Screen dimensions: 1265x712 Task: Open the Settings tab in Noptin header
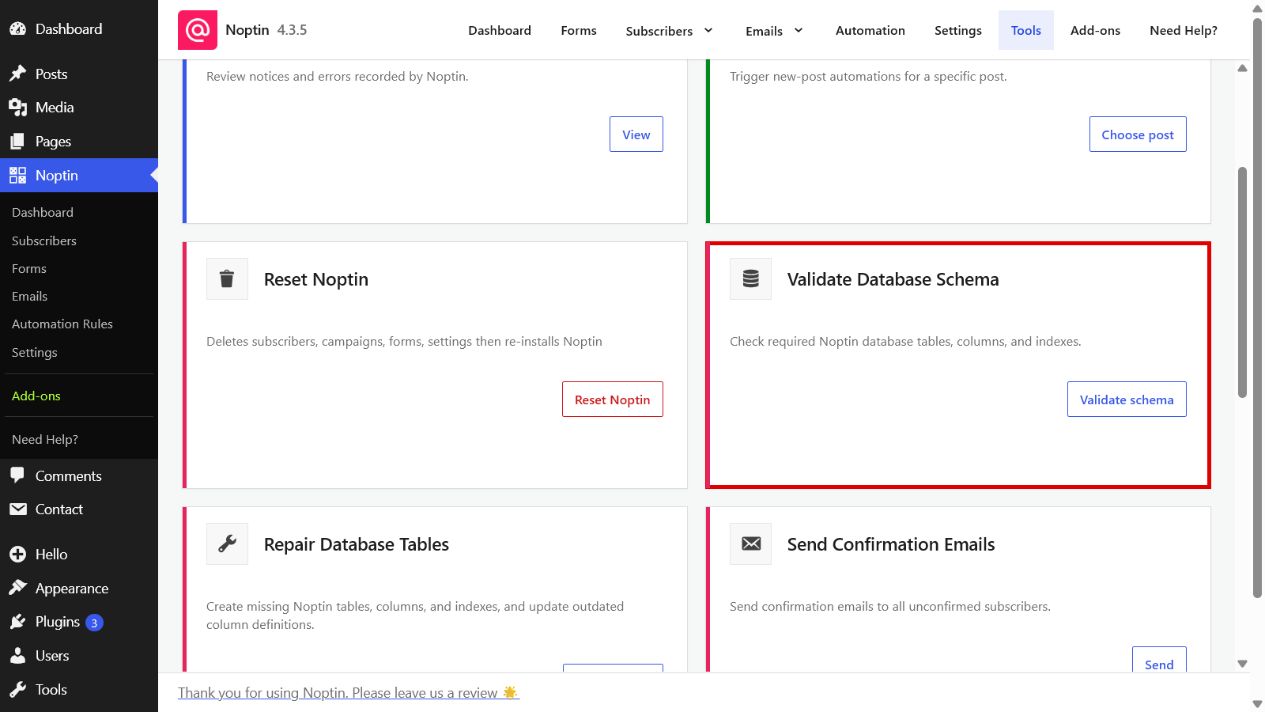point(958,31)
